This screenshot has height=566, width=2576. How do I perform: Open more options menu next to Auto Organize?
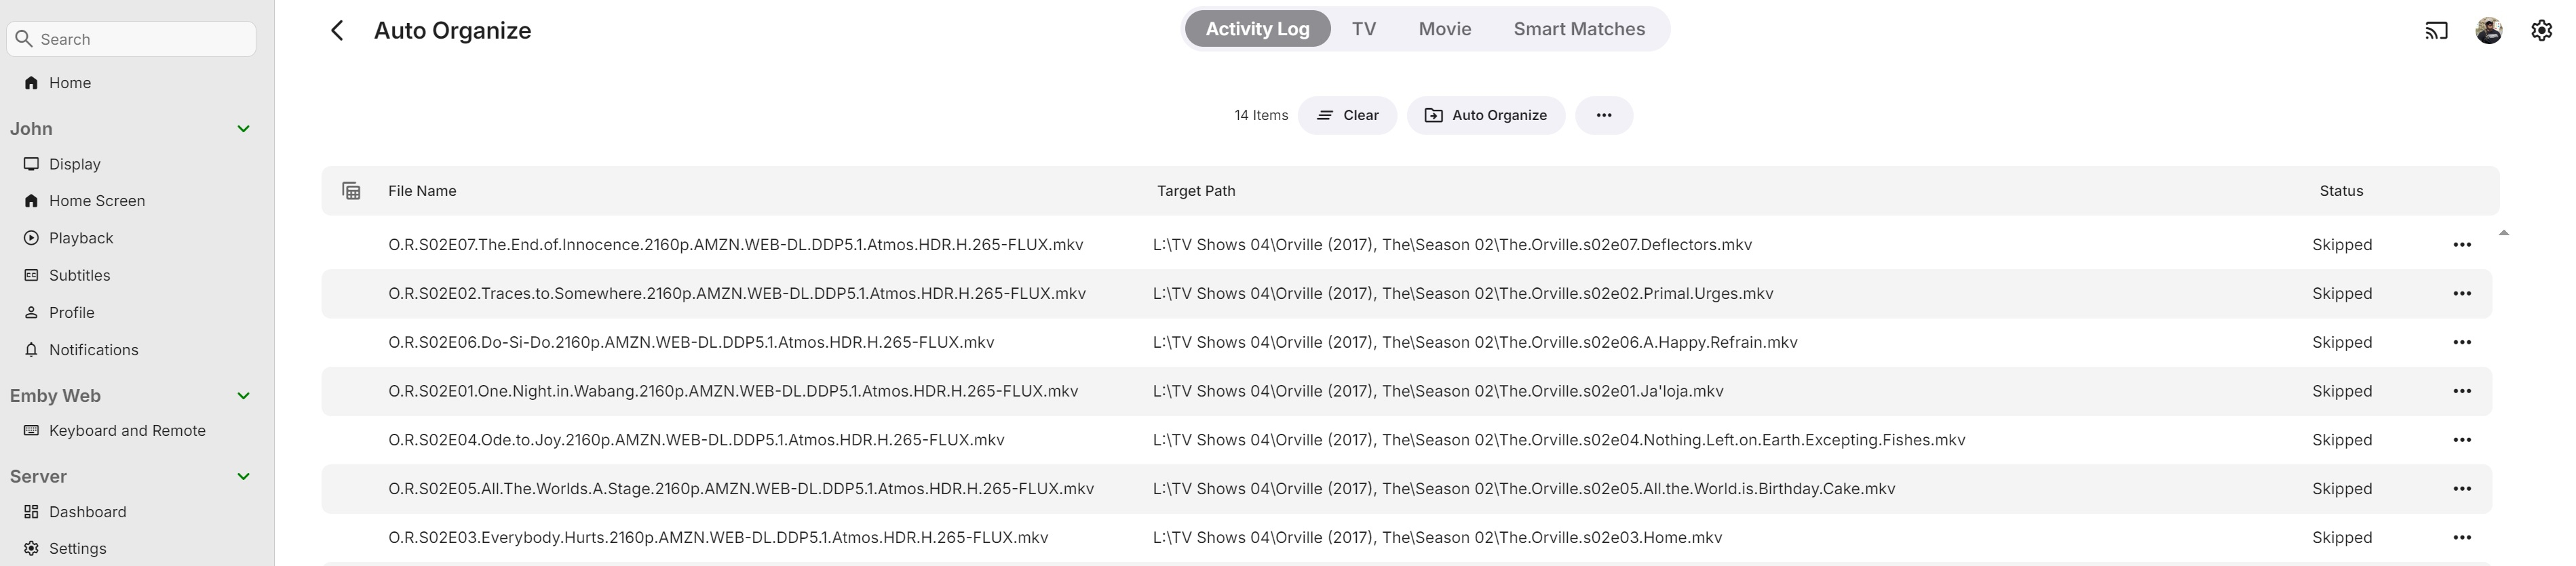[x=1603, y=115]
